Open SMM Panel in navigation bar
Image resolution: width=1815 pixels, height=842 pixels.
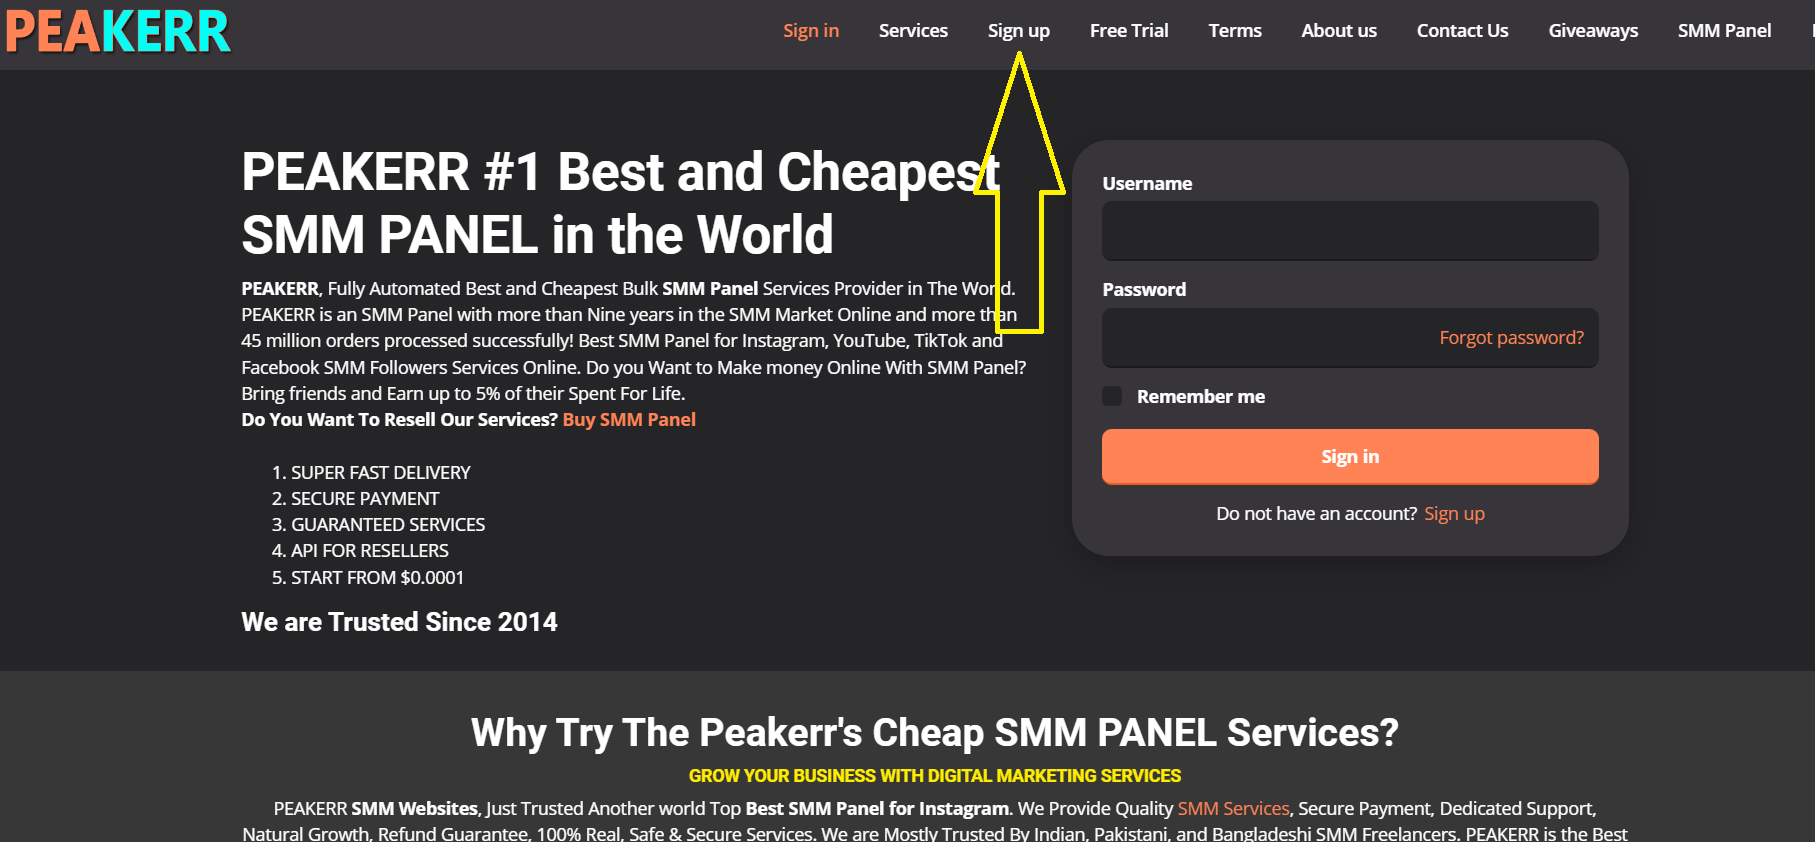1724,31
